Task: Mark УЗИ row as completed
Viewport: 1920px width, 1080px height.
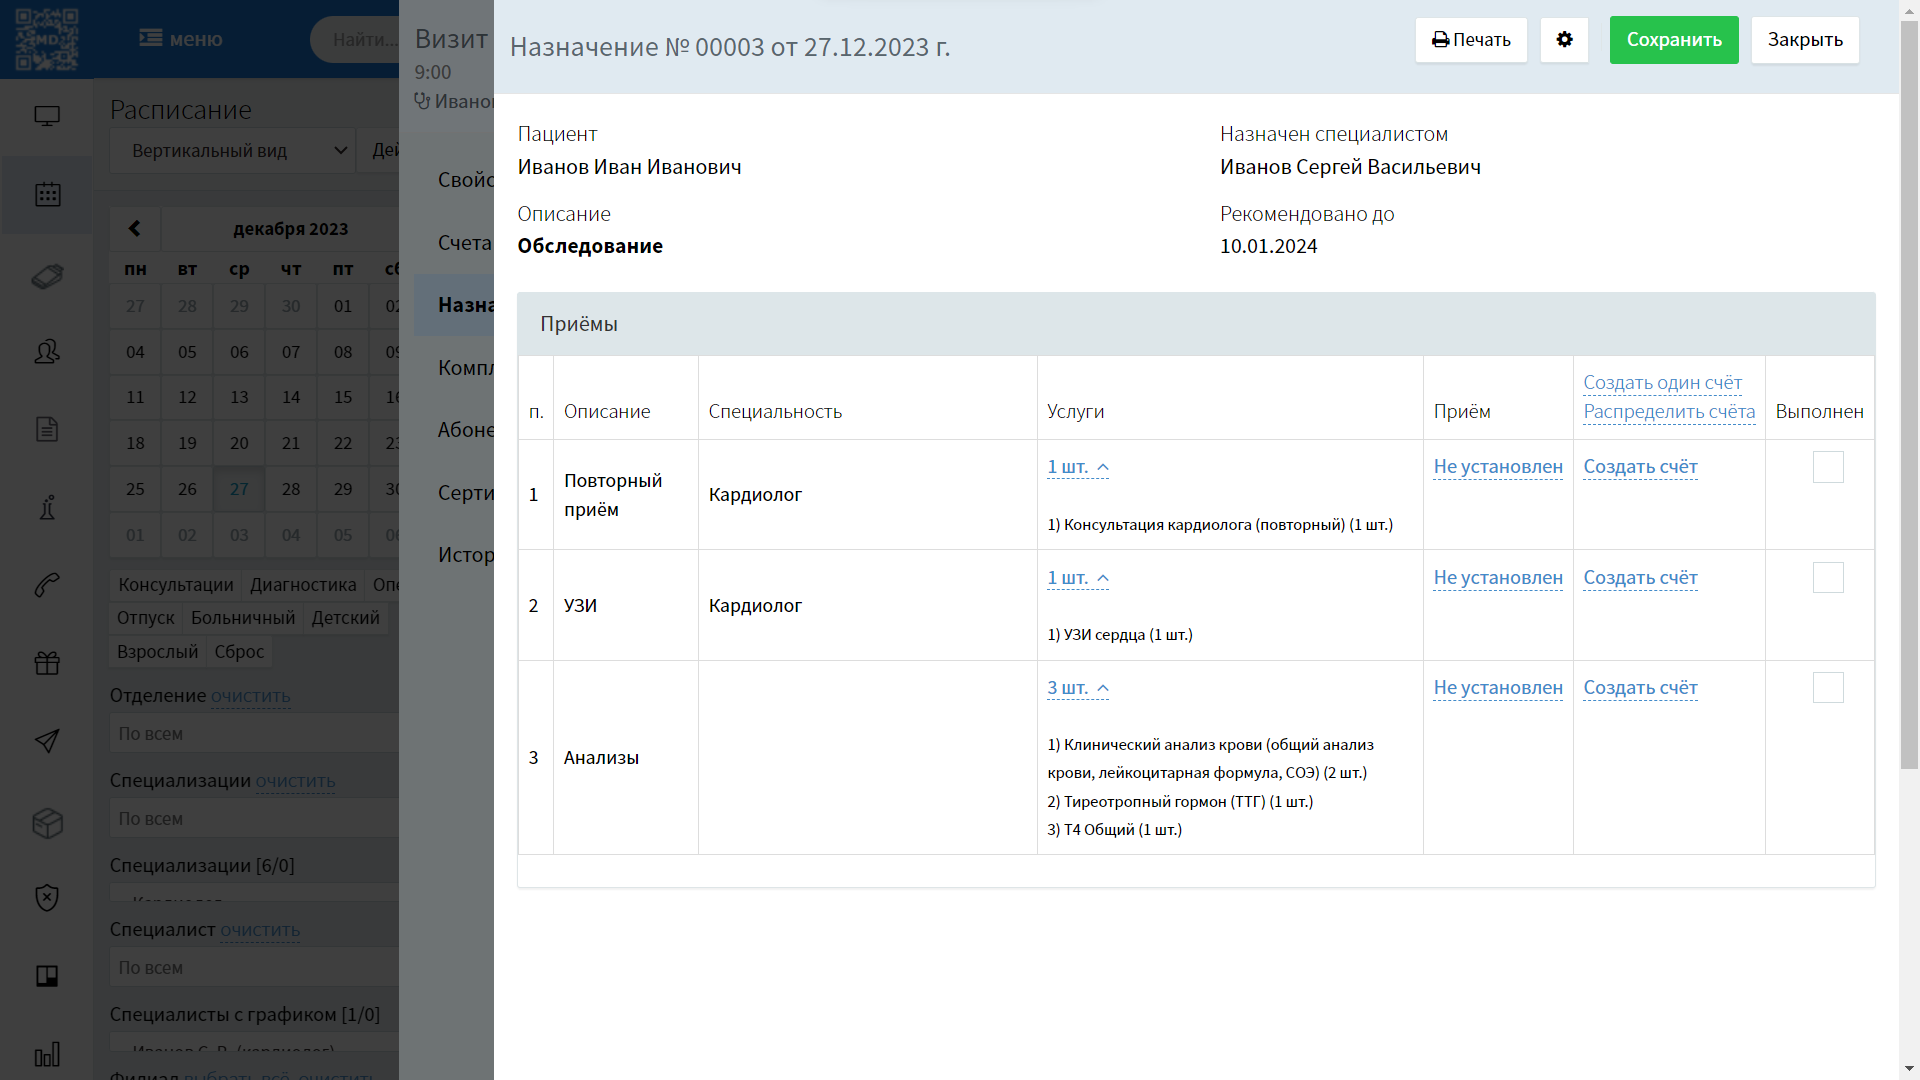Action: (1828, 577)
